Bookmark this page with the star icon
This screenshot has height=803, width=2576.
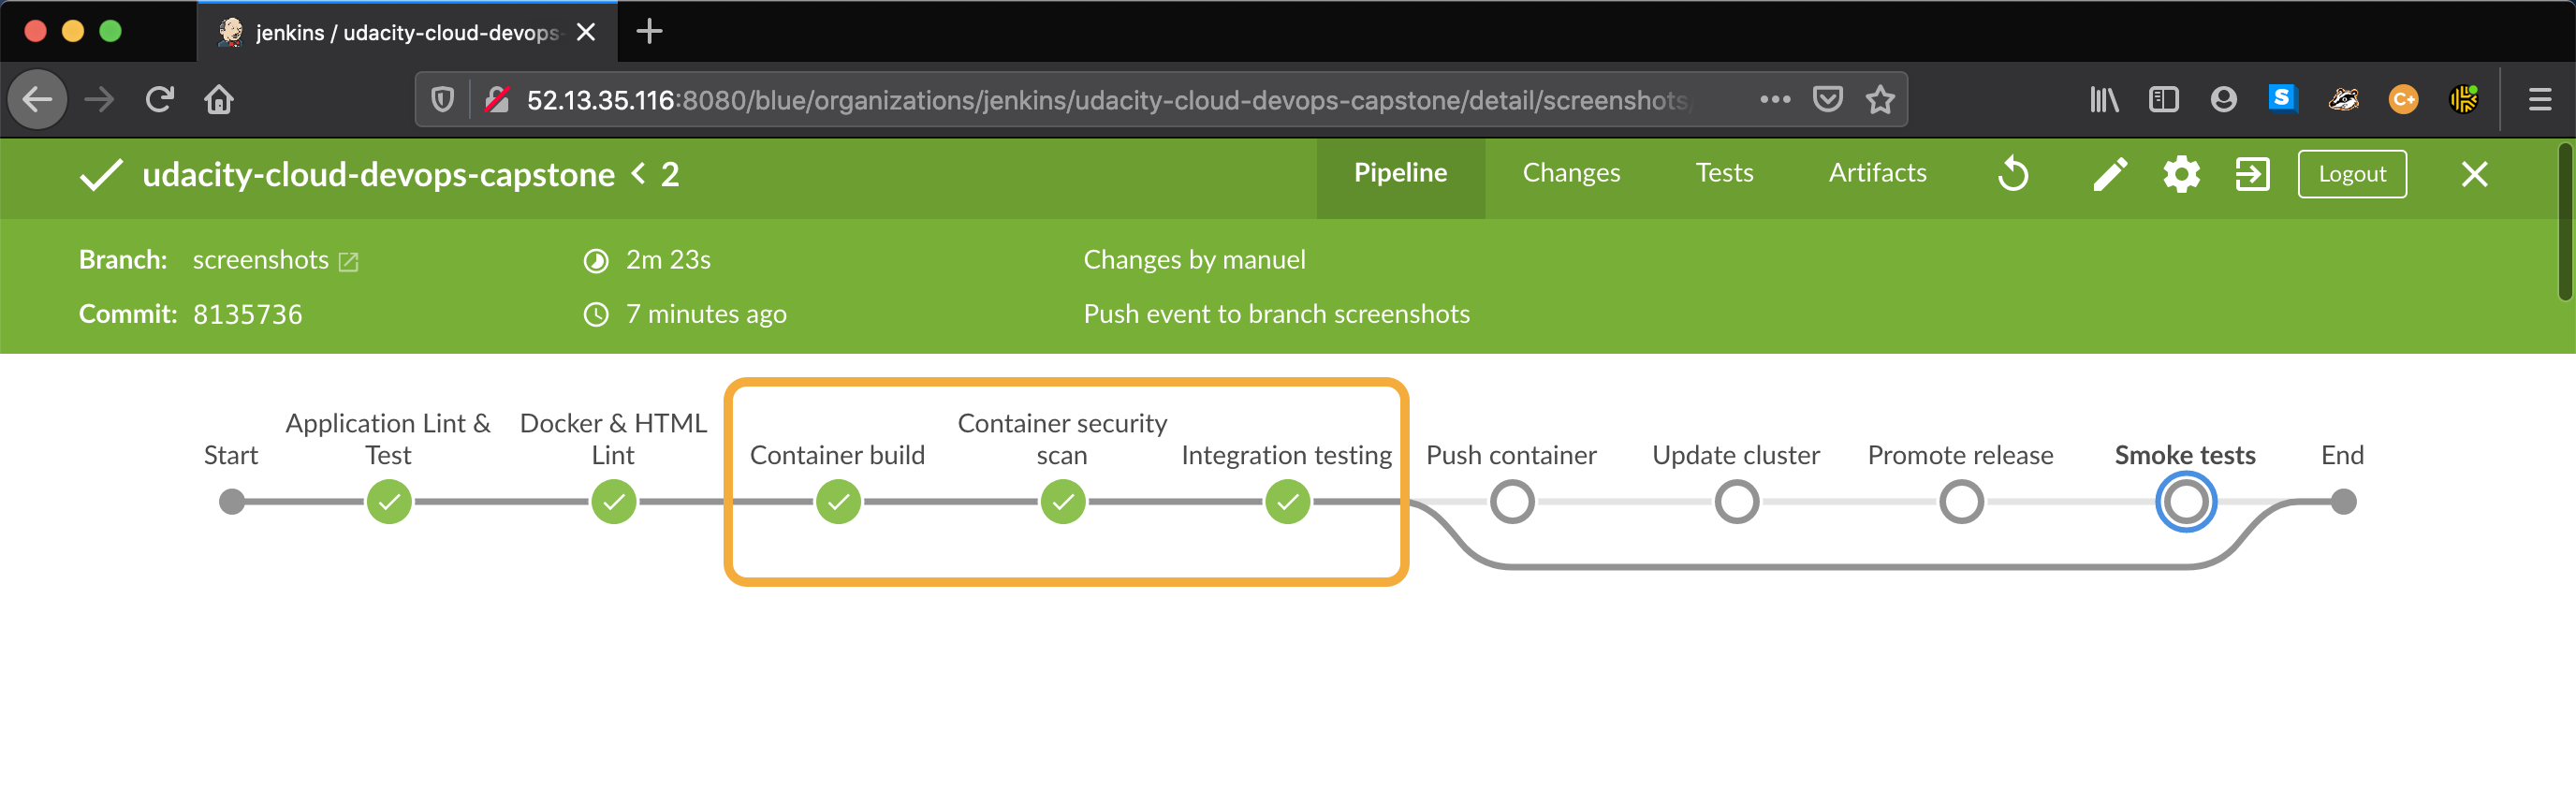pyautogui.click(x=1880, y=99)
